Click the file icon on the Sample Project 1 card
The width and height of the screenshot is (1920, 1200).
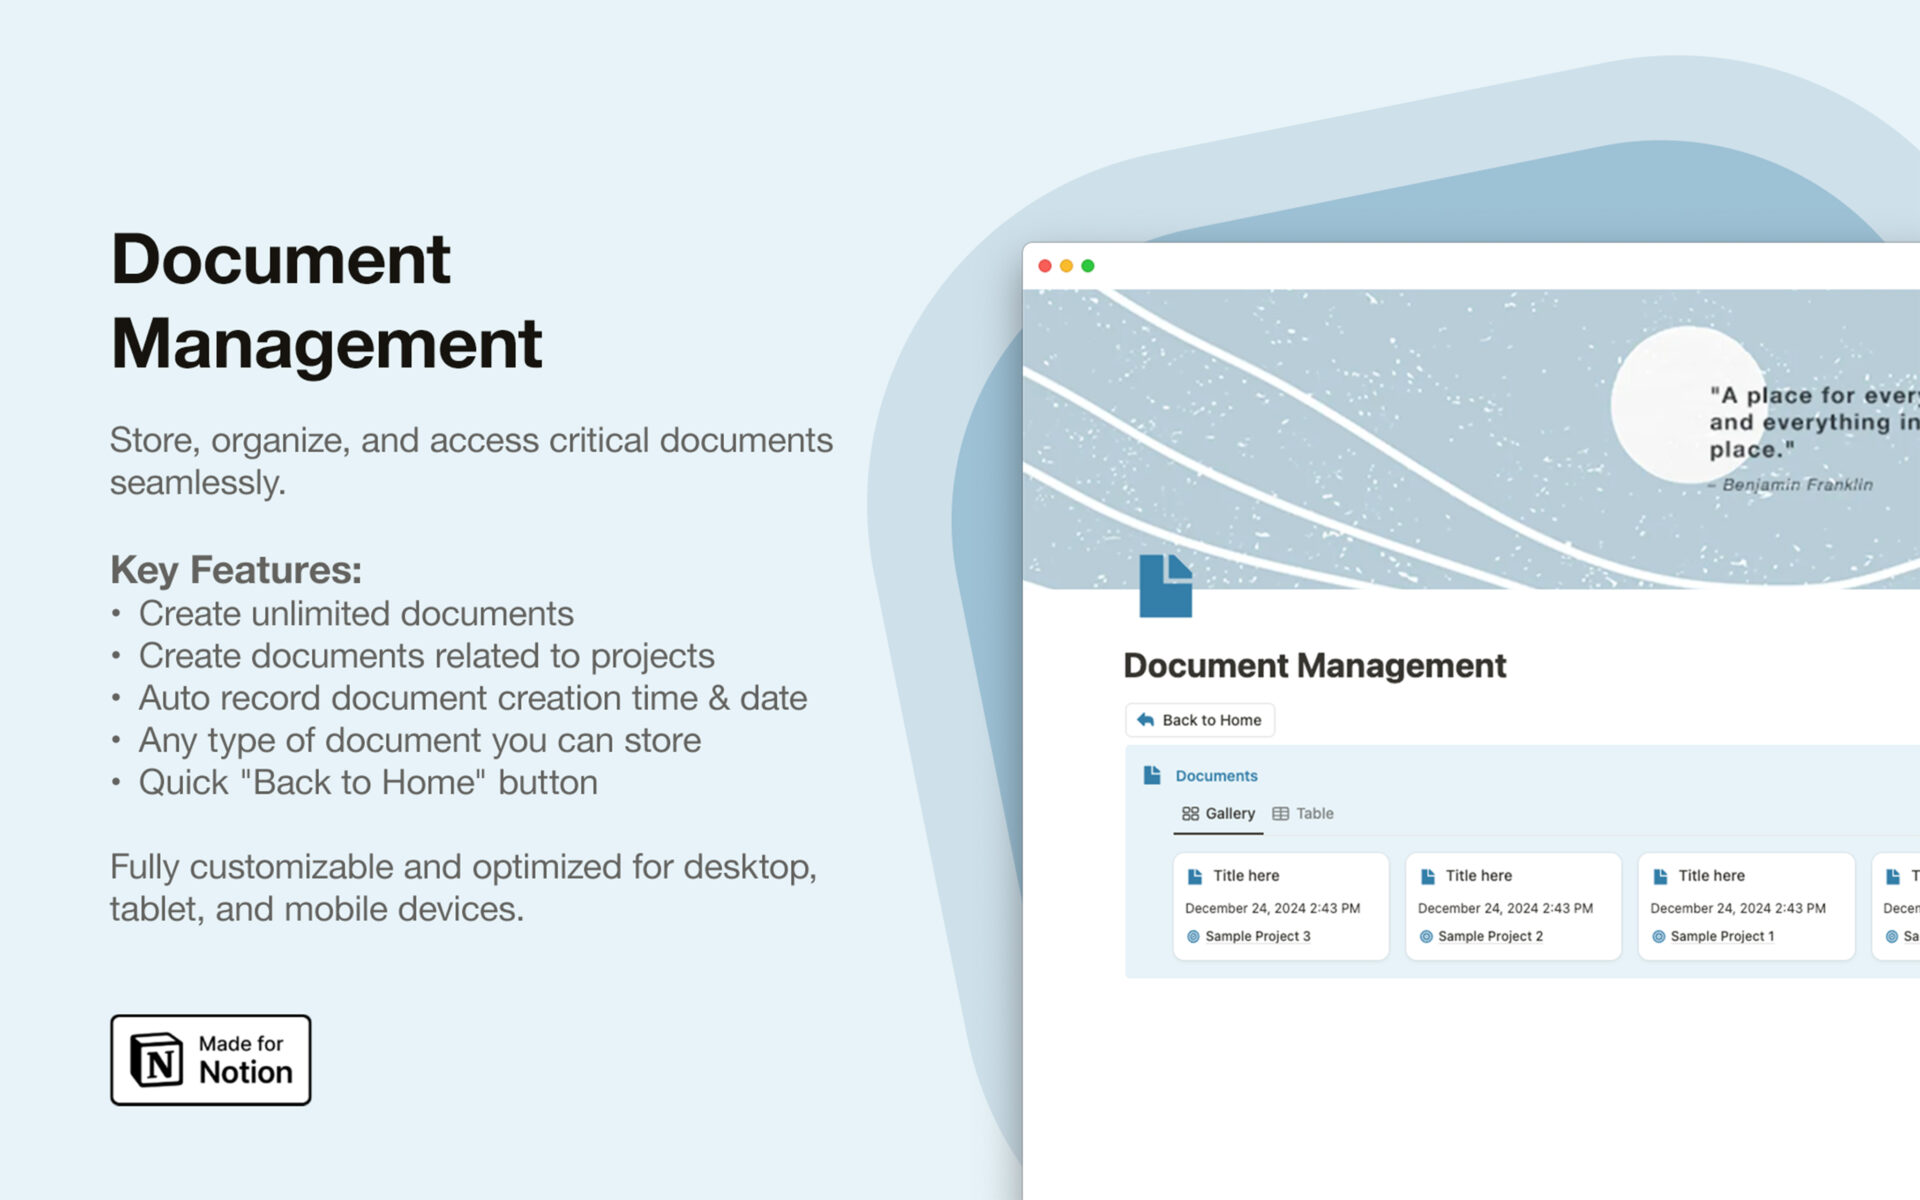click(x=1660, y=877)
